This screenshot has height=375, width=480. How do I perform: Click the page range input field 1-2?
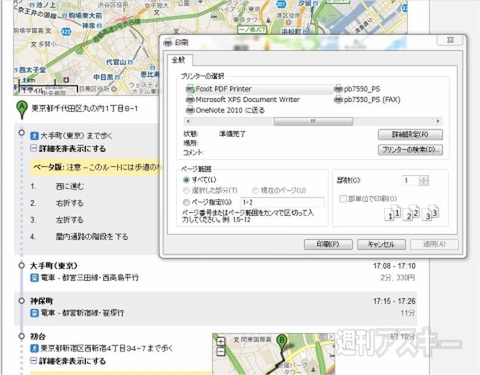pyautogui.click(x=282, y=202)
